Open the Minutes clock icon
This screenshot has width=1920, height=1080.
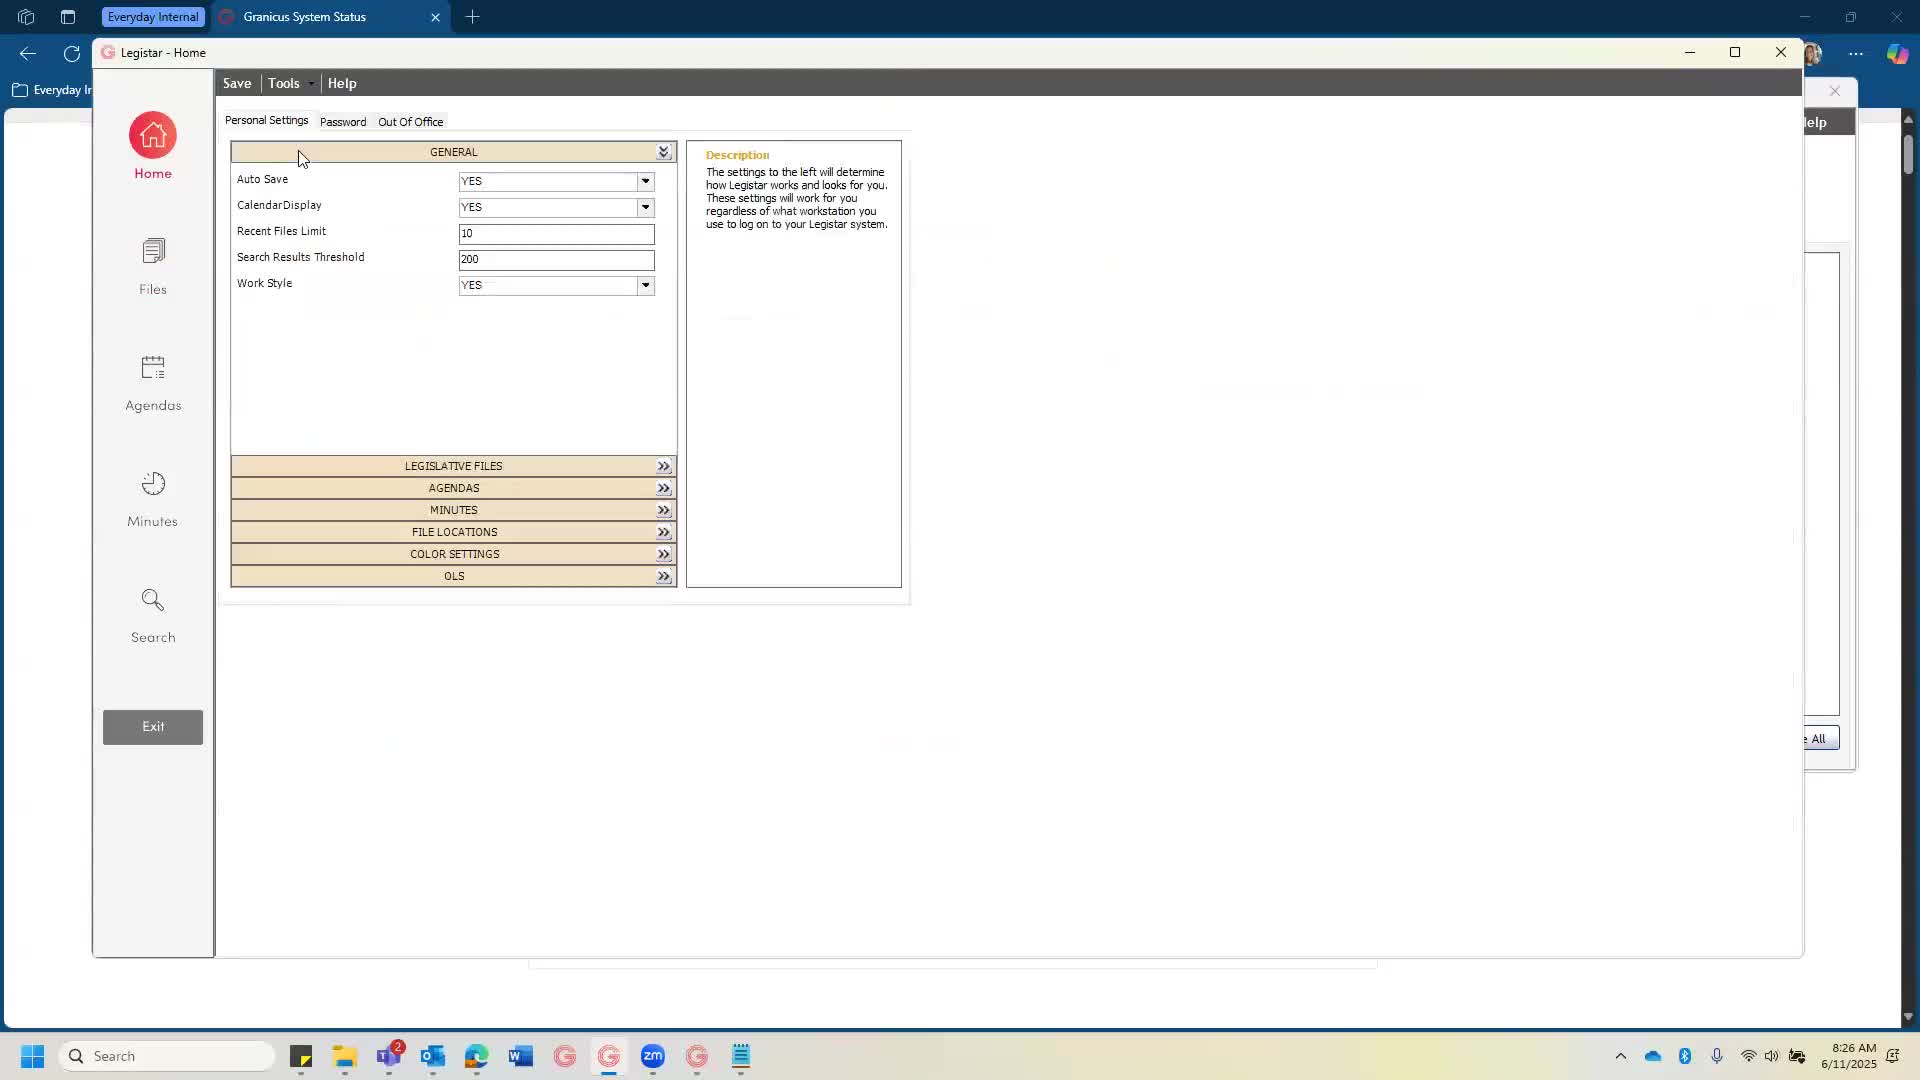click(x=153, y=484)
